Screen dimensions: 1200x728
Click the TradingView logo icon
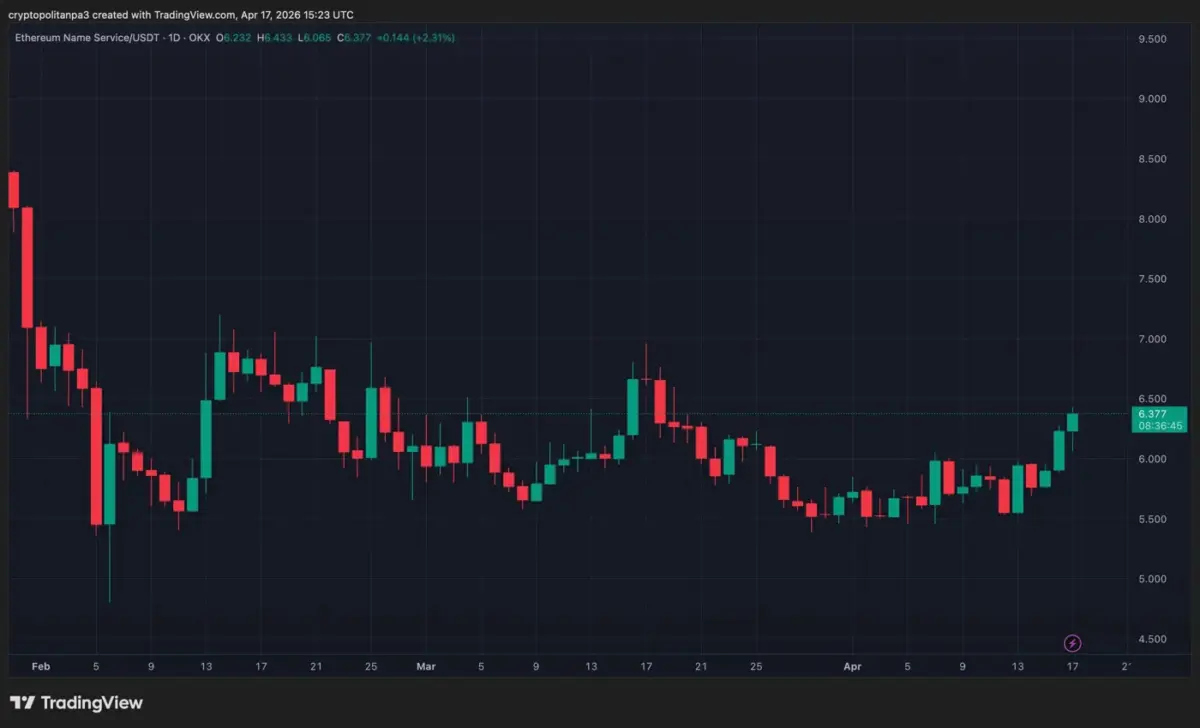24,703
